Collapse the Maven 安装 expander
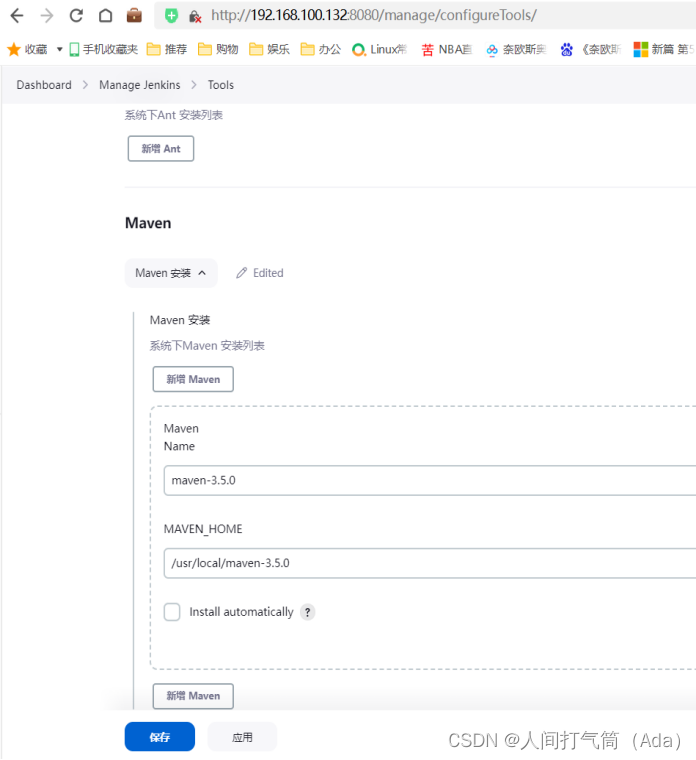 pyautogui.click(x=171, y=273)
